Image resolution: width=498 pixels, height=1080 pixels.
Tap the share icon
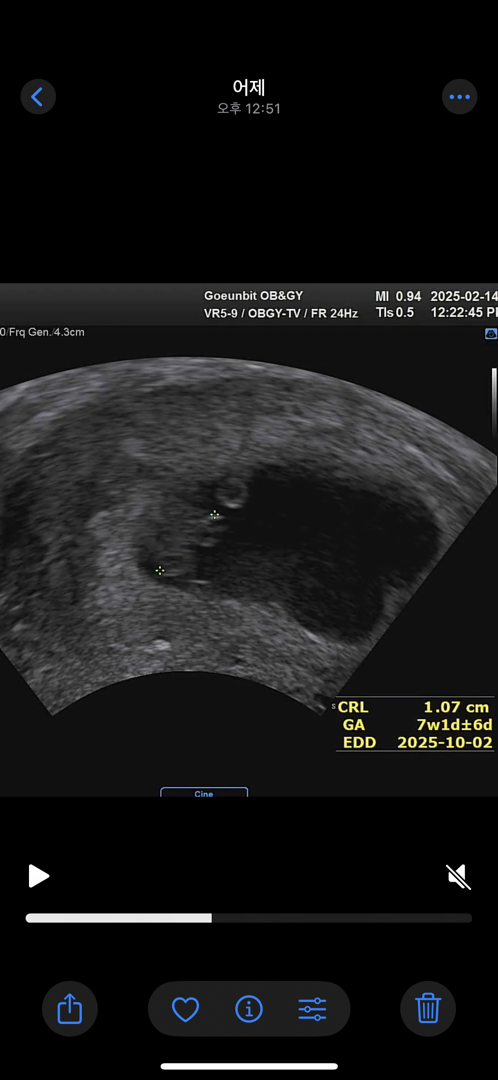click(x=70, y=1009)
